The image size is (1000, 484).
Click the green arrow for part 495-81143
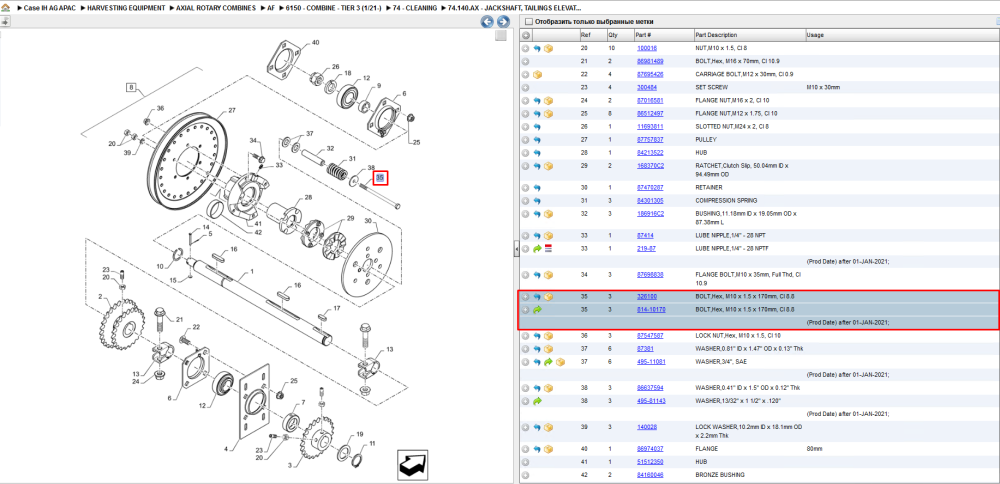pos(537,401)
